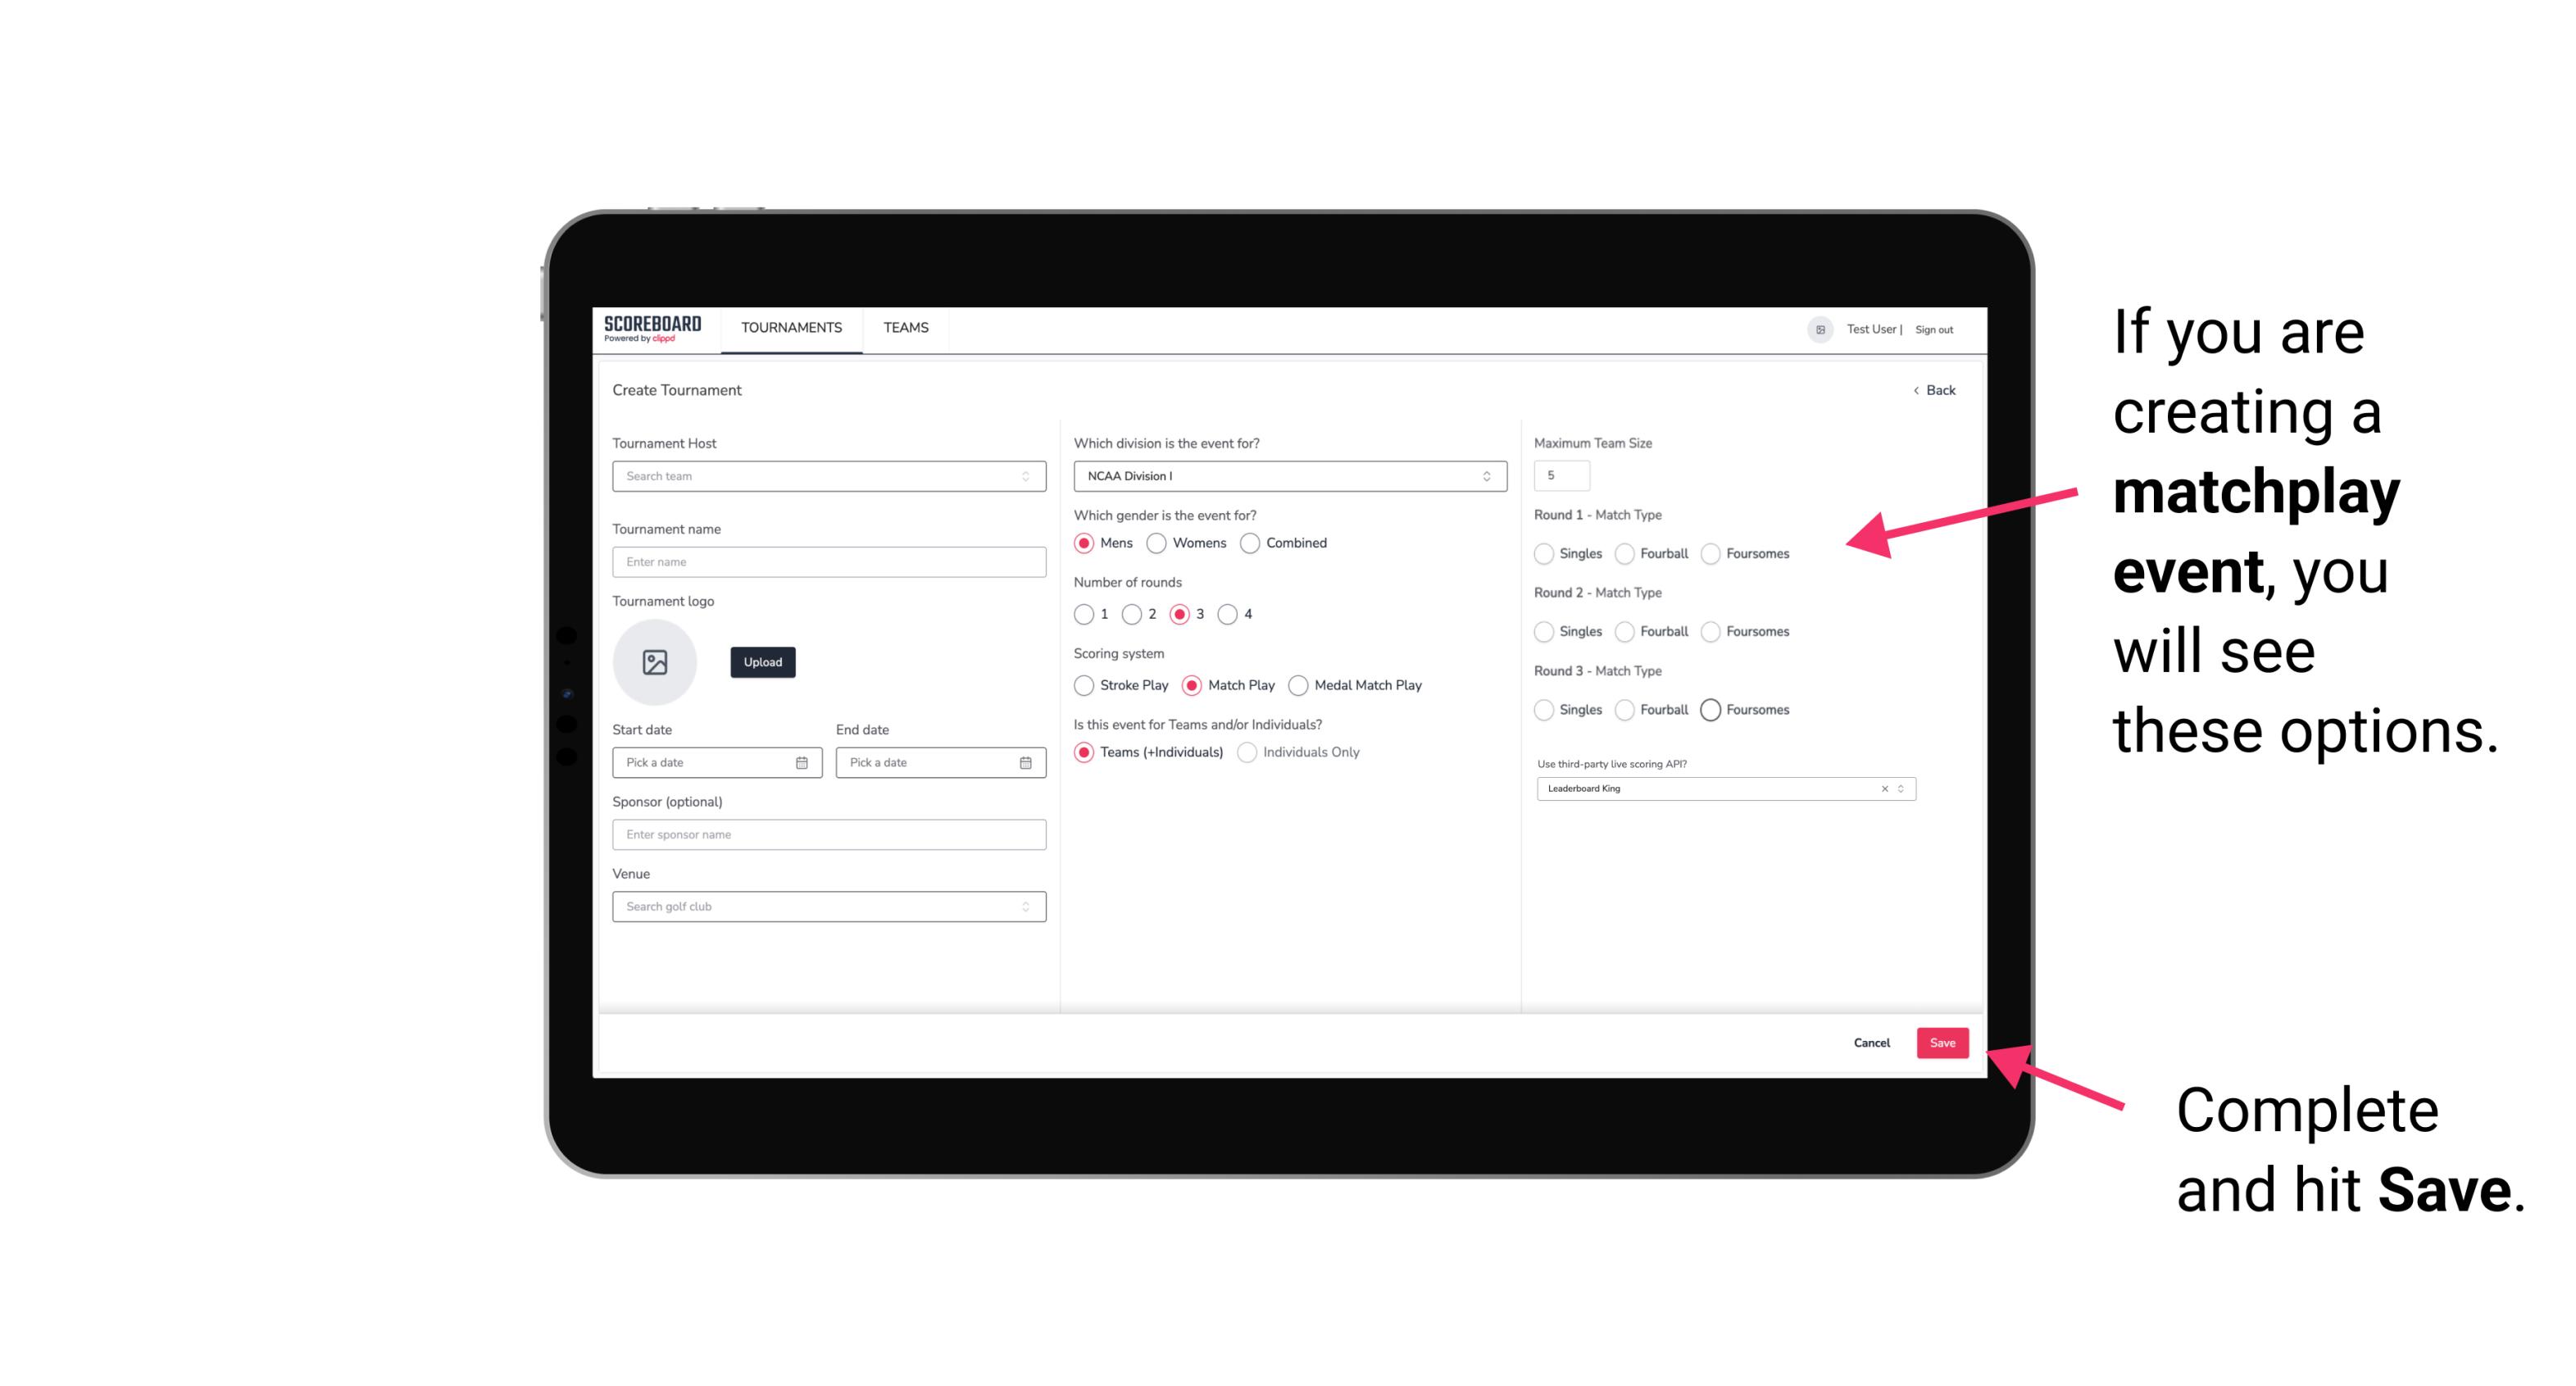Select the Womens gender radio button
The height and width of the screenshot is (1386, 2576).
click(1156, 543)
